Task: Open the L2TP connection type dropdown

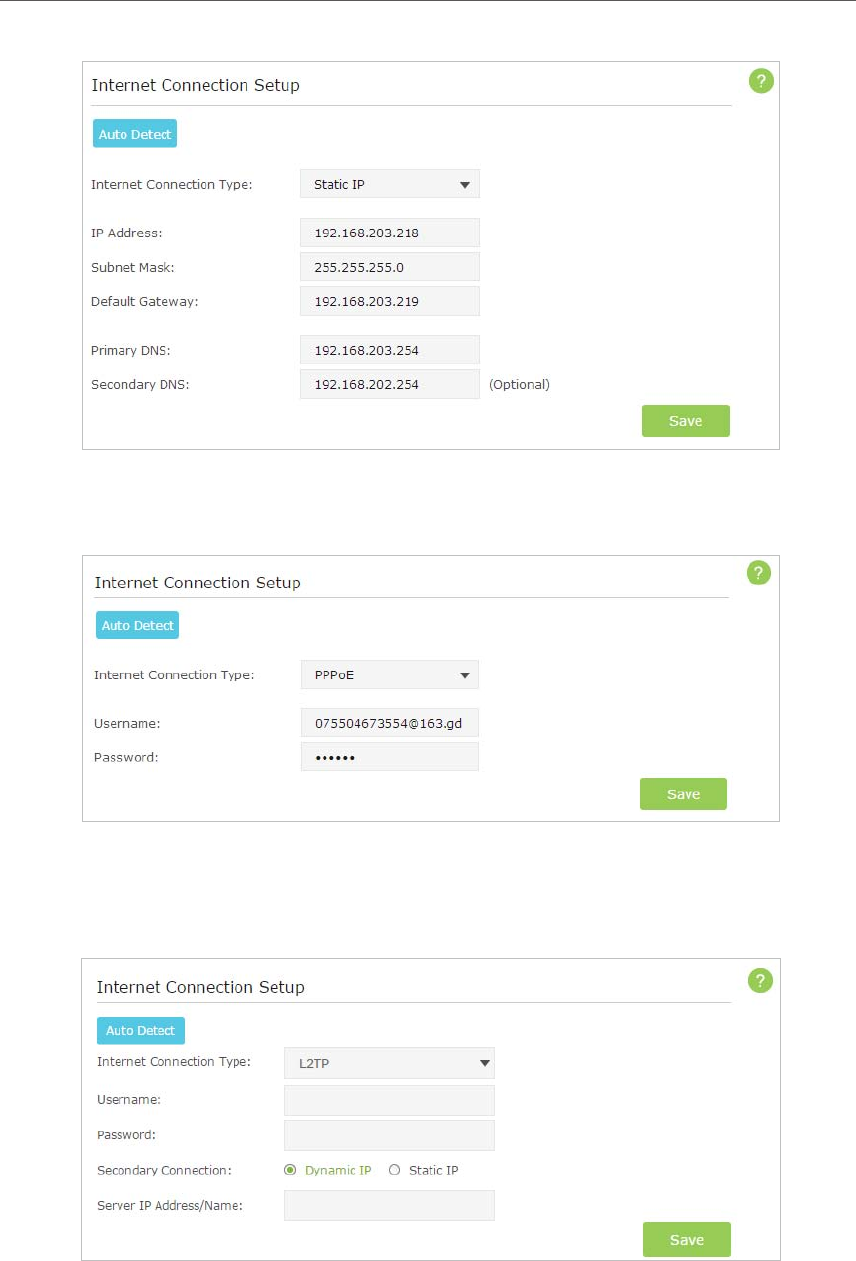Action: coord(389,1063)
